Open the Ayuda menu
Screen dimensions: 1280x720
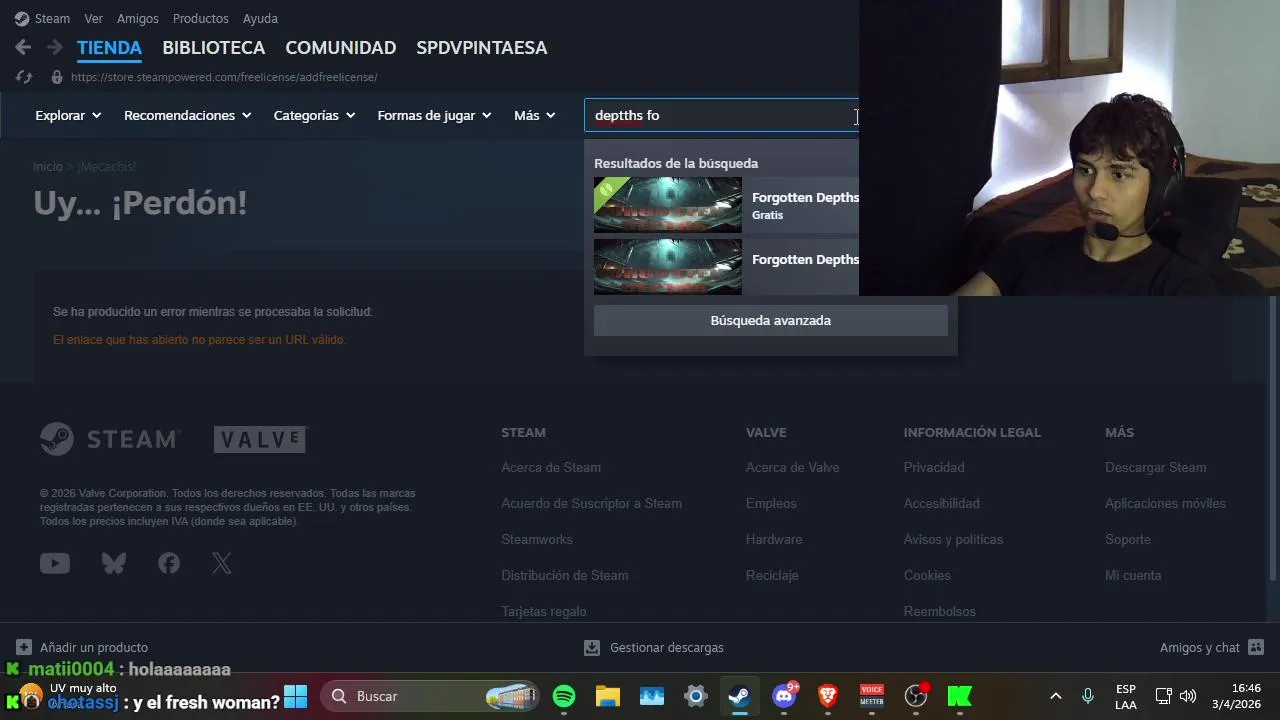pos(260,18)
